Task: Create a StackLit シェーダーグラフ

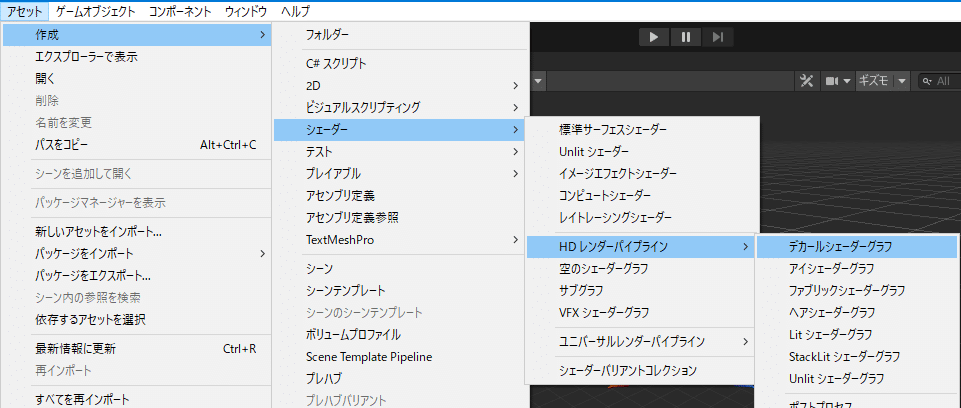Action: [857, 357]
